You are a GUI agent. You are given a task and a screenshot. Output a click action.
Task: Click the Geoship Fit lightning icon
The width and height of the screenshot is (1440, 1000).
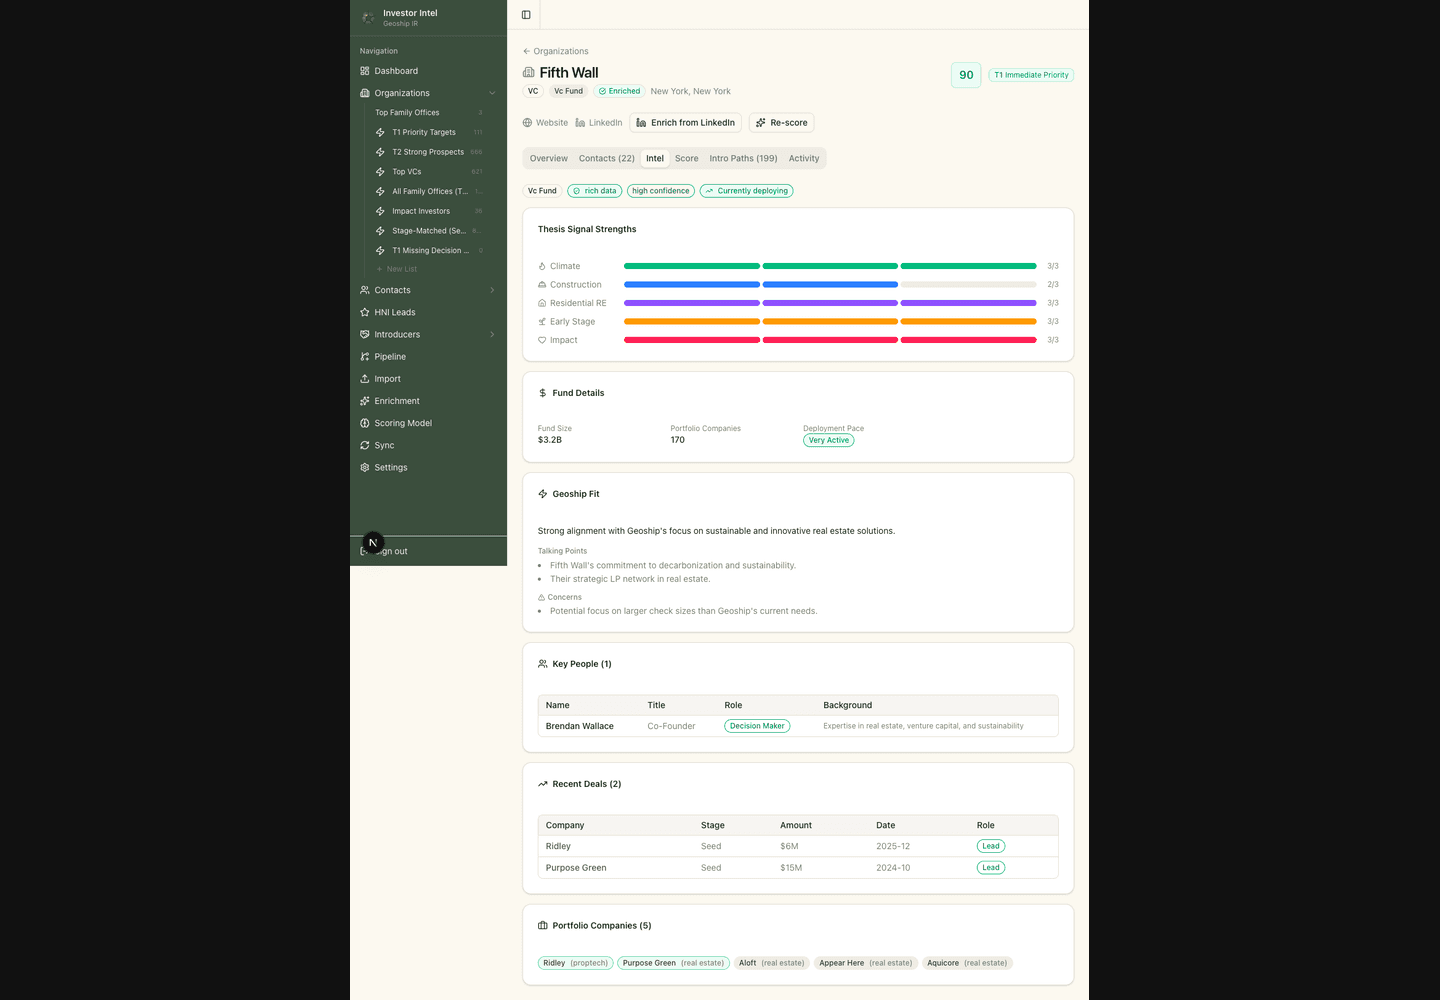(543, 494)
